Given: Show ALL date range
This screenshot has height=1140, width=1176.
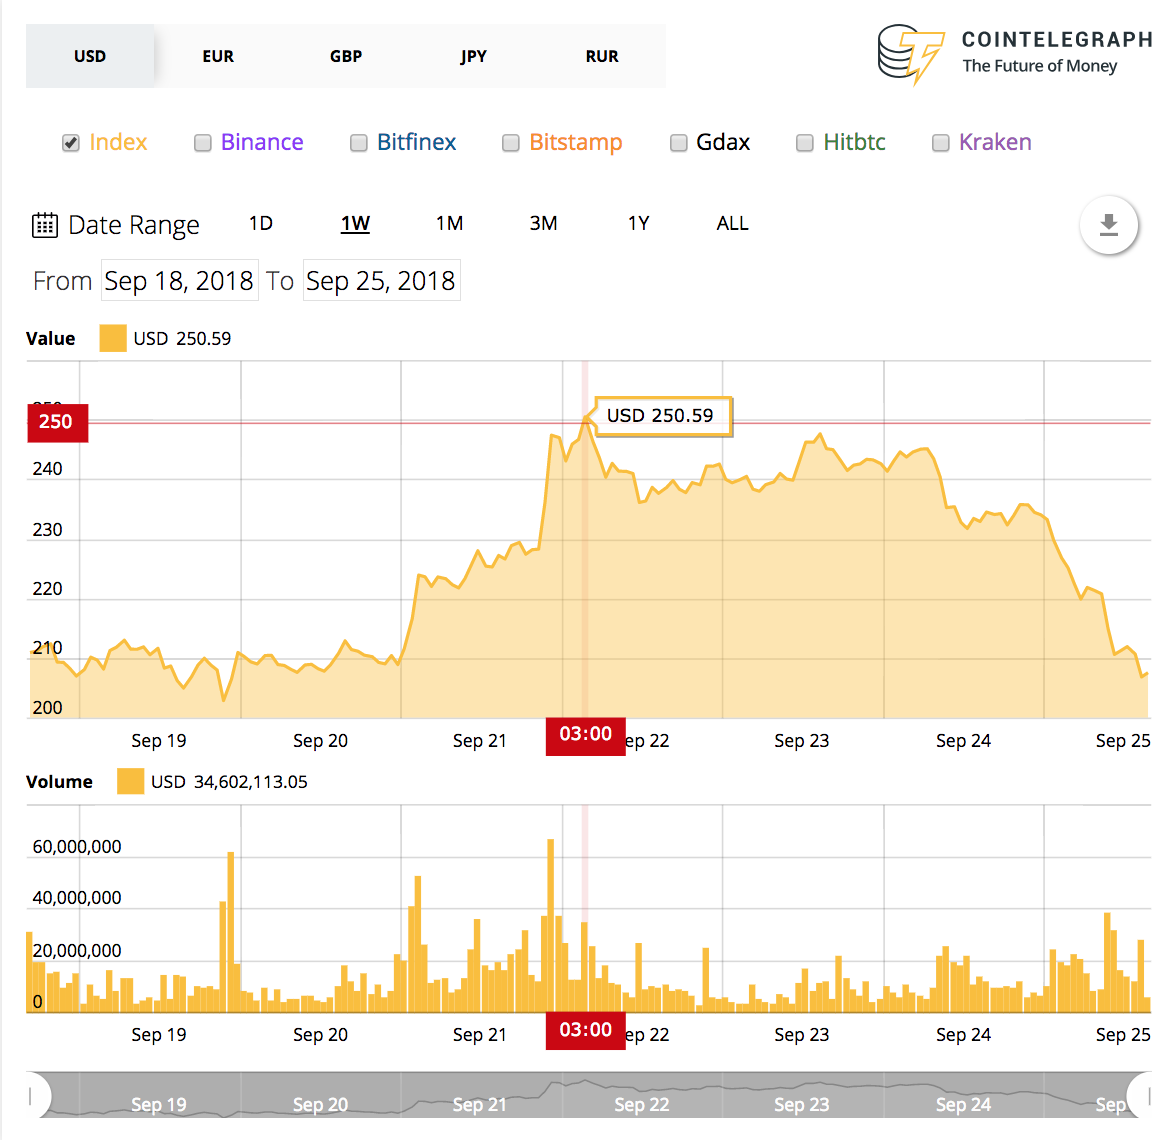Looking at the screenshot, I should (733, 224).
